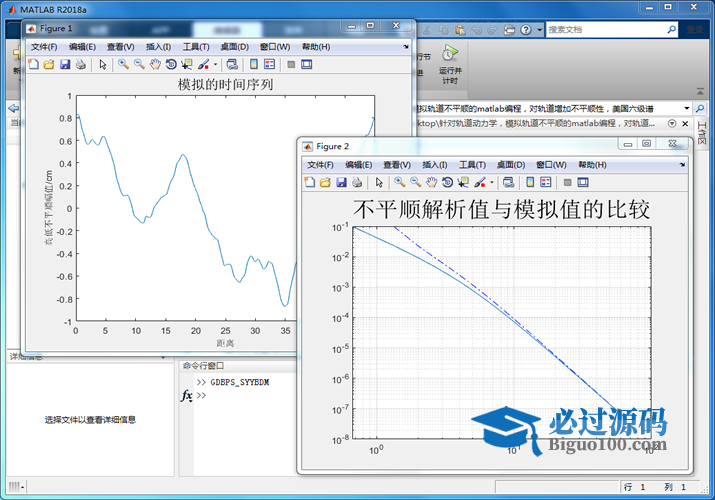The width and height of the screenshot is (715, 500).
Task: Click Save icon in Figure 1 toolbar
Action: click(x=65, y=64)
